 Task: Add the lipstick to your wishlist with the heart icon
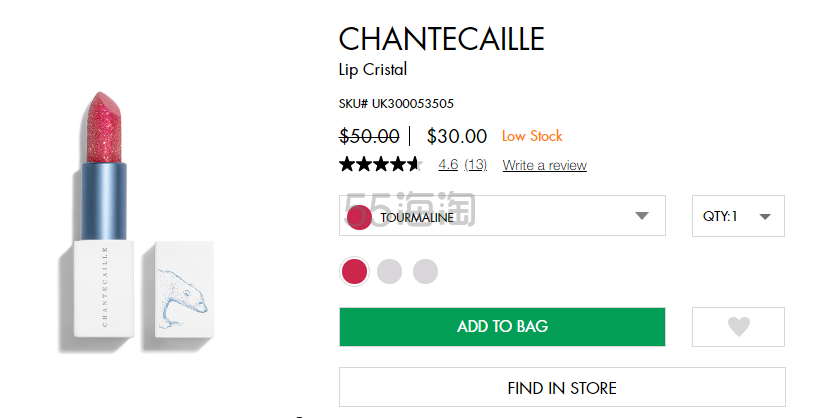[738, 327]
